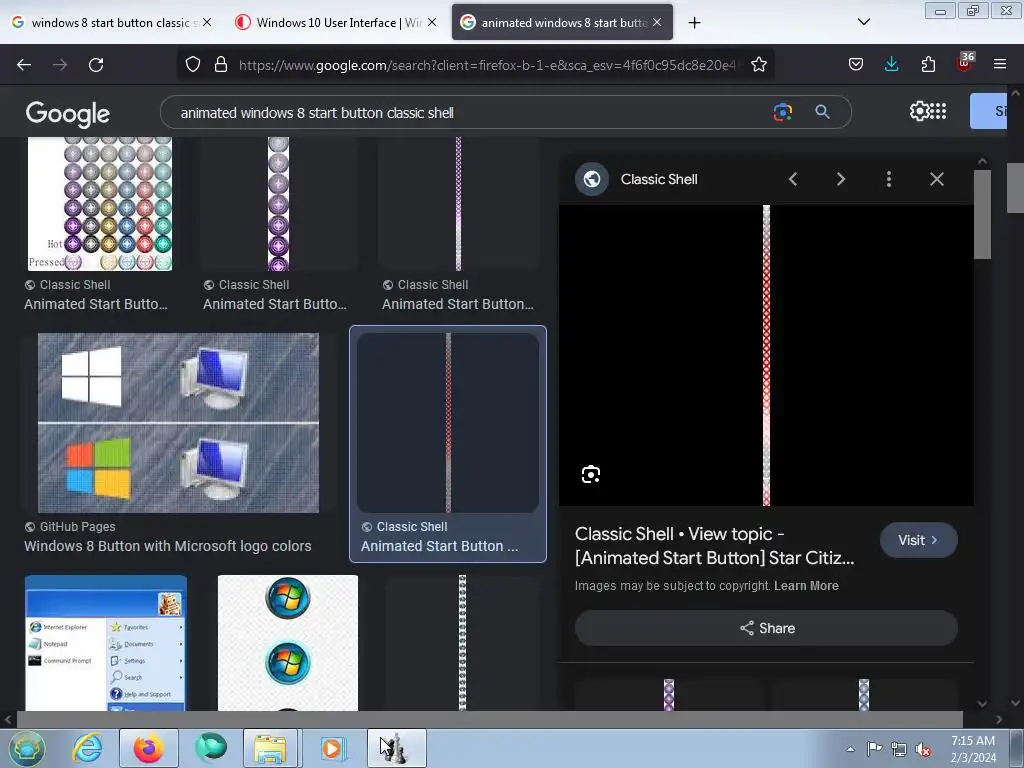Show previous image in preview panel

(793, 179)
